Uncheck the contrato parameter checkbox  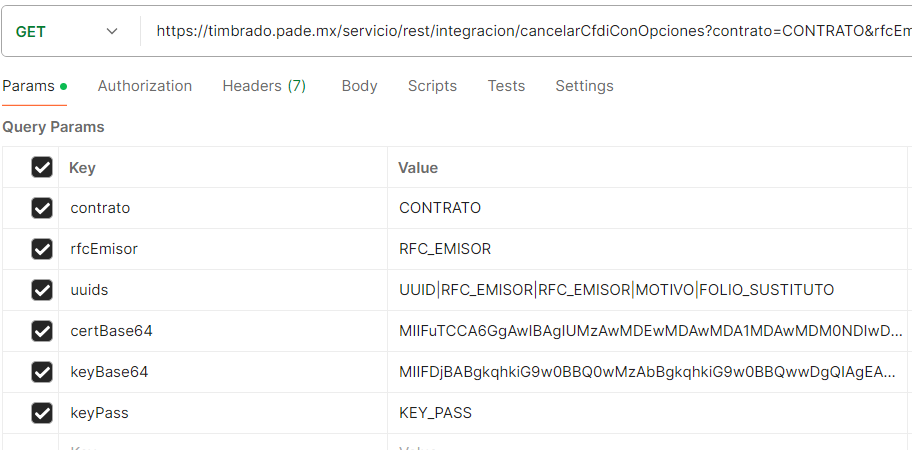point(42,208)
